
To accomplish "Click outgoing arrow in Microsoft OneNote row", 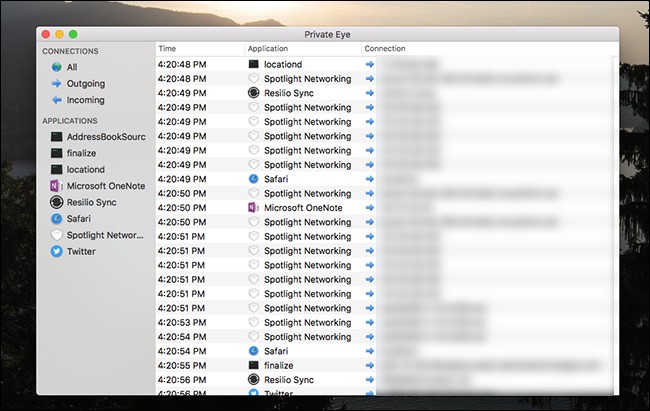I will pos(370,208).
